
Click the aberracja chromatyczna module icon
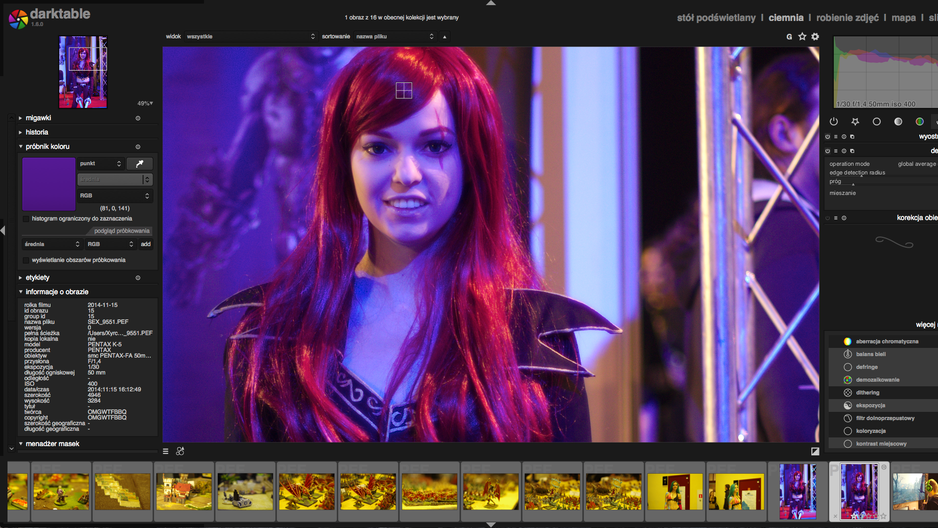click(848, 341)
